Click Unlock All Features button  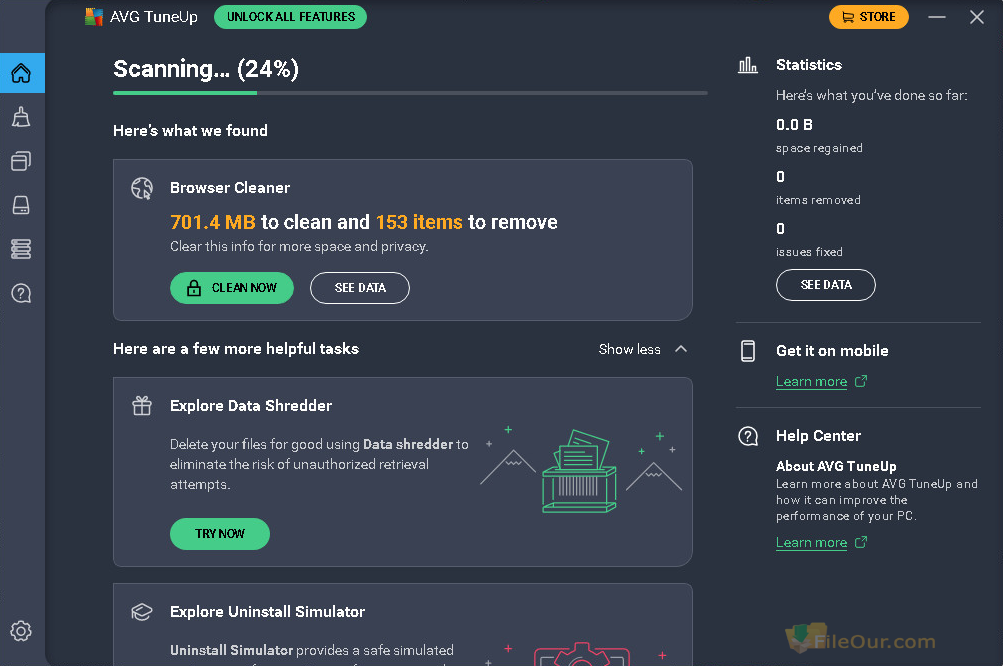pos(290,17)
